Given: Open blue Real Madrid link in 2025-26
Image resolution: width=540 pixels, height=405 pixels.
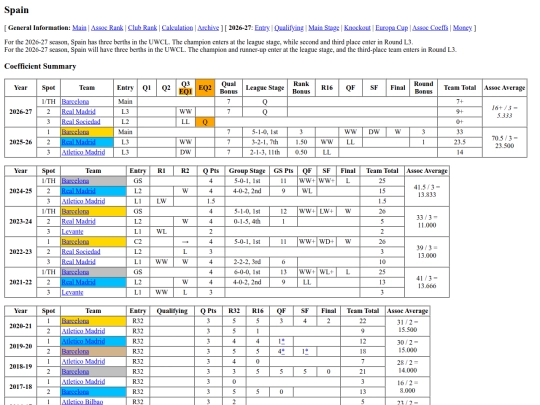Looking at the screenshot, I should [79, 142].
